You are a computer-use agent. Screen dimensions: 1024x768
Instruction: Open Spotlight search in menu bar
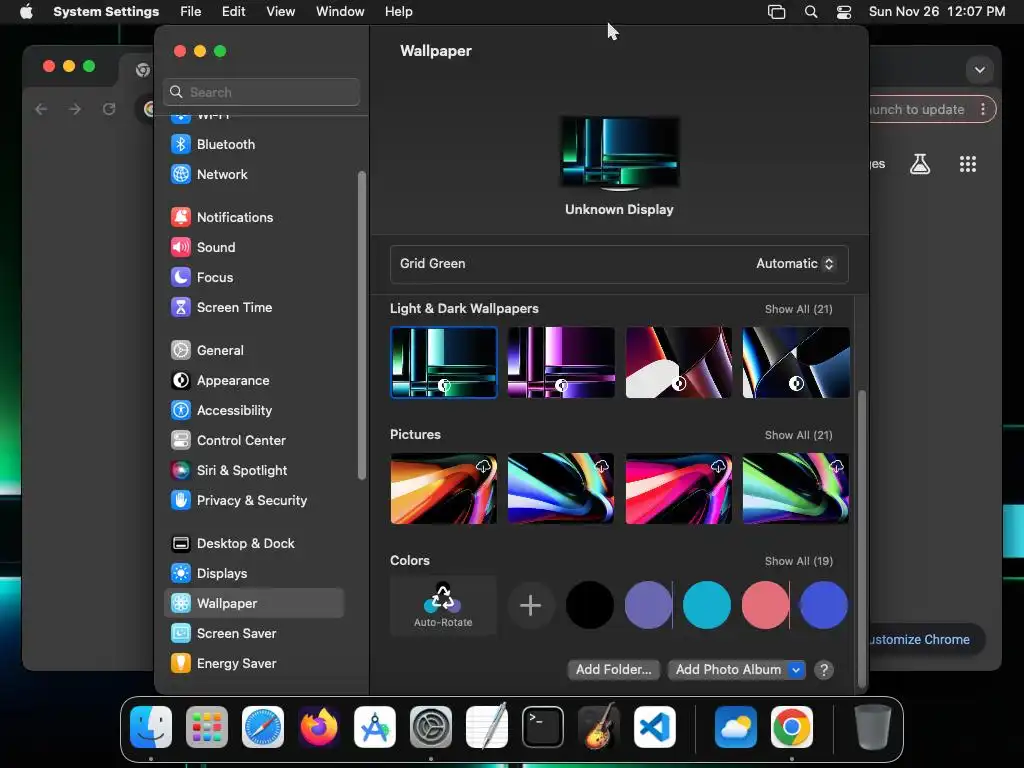click(810, 12)
